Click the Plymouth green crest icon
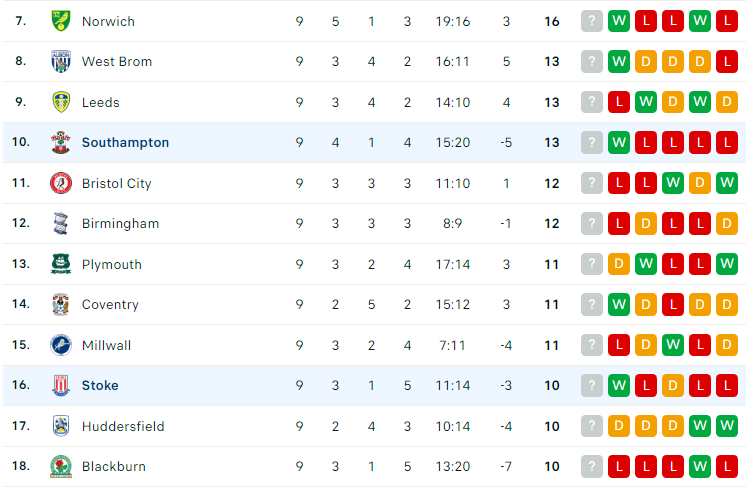The height and width of the screenshot is (487, 746). click(x=61, y=264)
